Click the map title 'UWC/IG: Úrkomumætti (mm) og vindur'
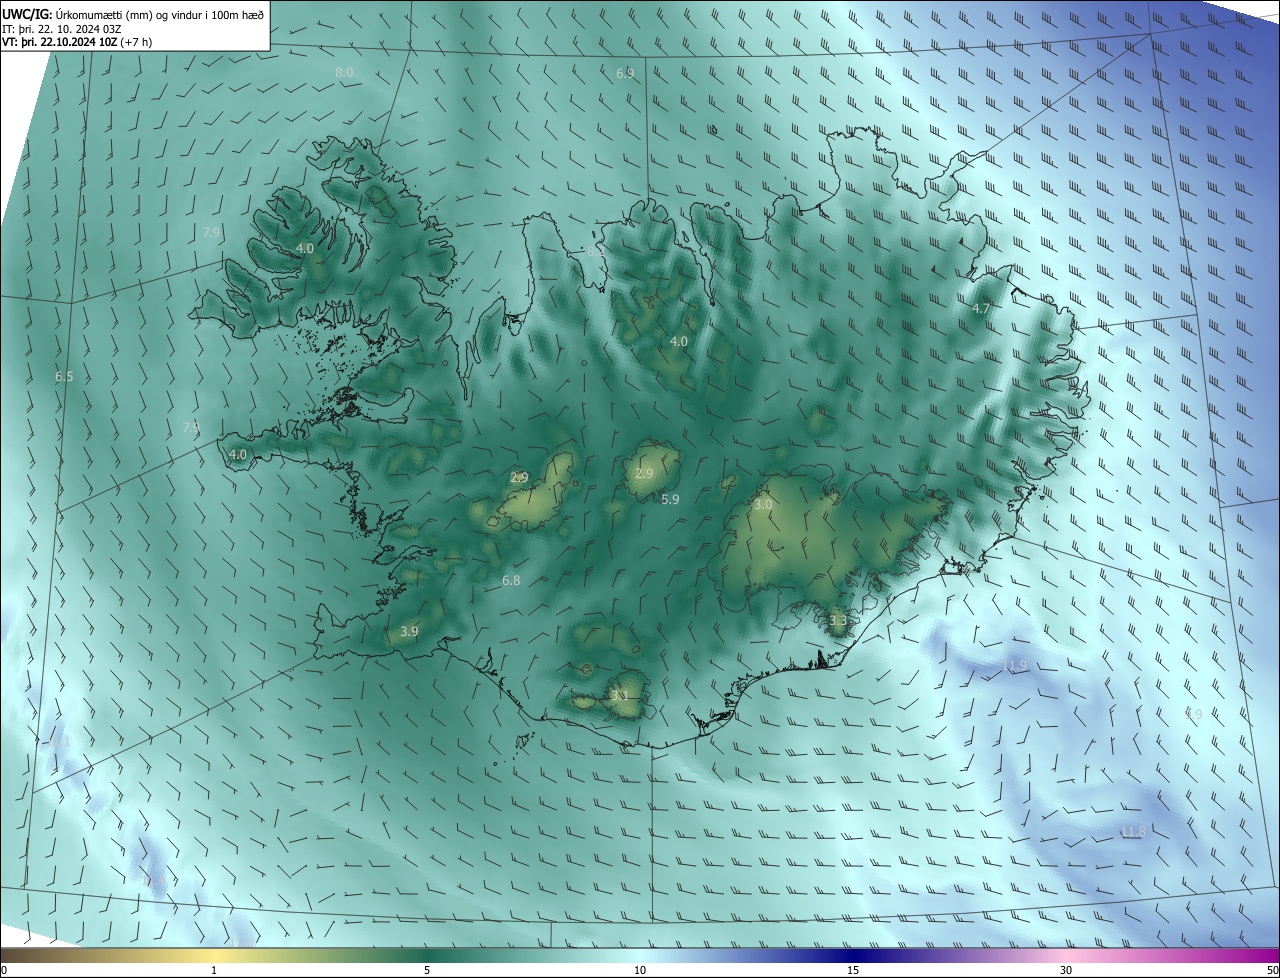This screenshot has height=978, width=1280. 133,14
